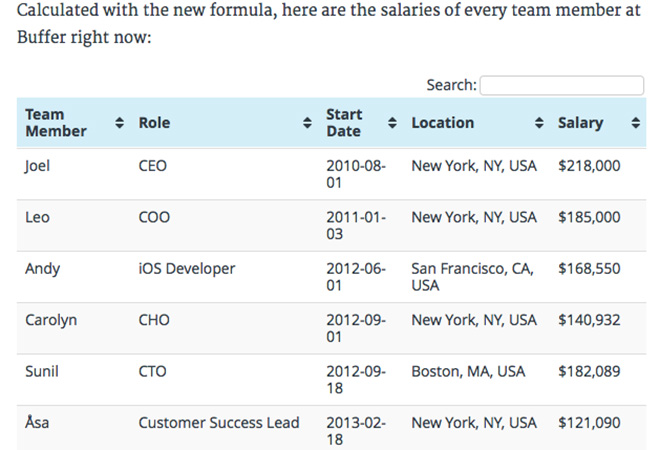The image size is (660, 450).
Task: Click the Team Member sort arrows icon
Action: point(120,123)
